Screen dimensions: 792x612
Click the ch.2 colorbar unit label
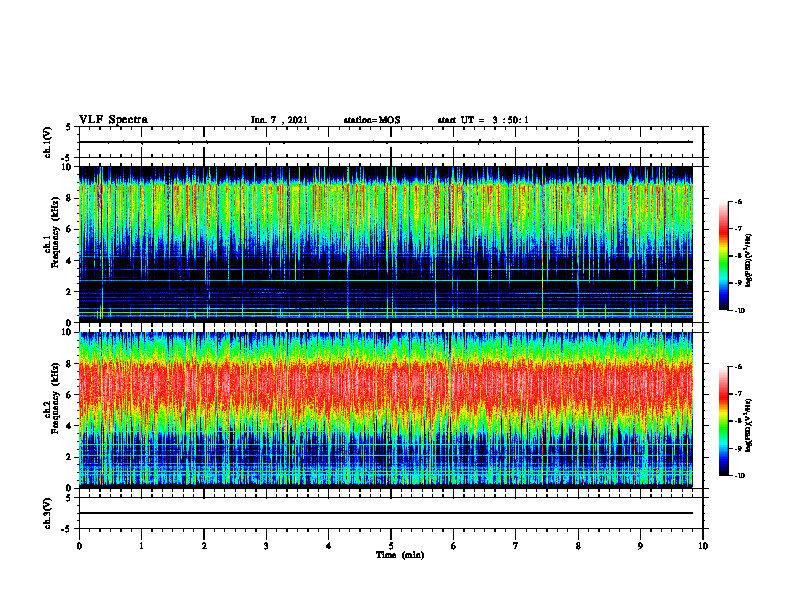pyautogui.click(x=749, y=425)
